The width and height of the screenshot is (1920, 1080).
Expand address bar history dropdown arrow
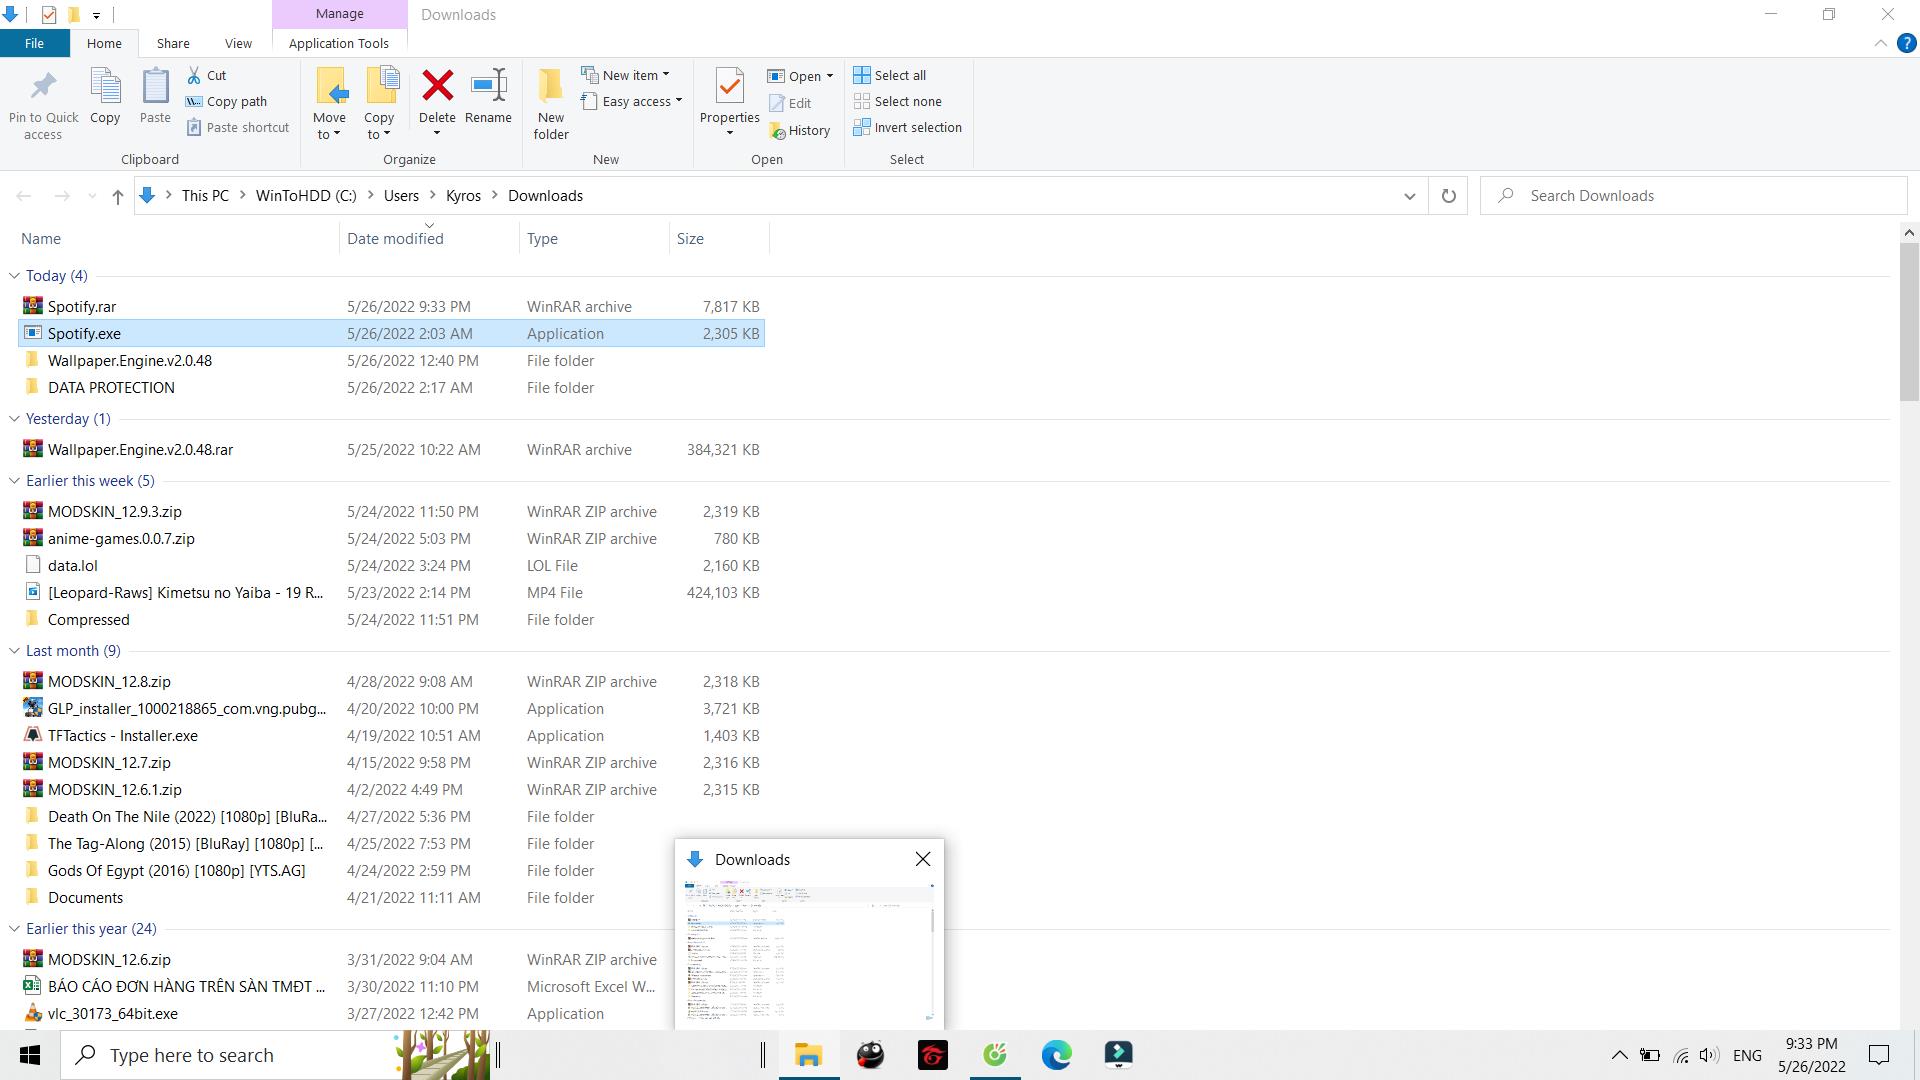coord(1409,196)
